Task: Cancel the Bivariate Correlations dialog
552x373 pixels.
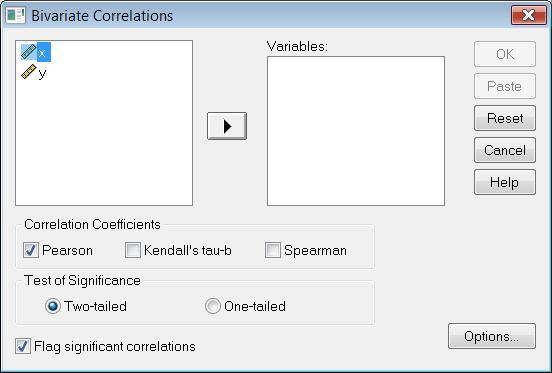Action: tap(505, 150)
